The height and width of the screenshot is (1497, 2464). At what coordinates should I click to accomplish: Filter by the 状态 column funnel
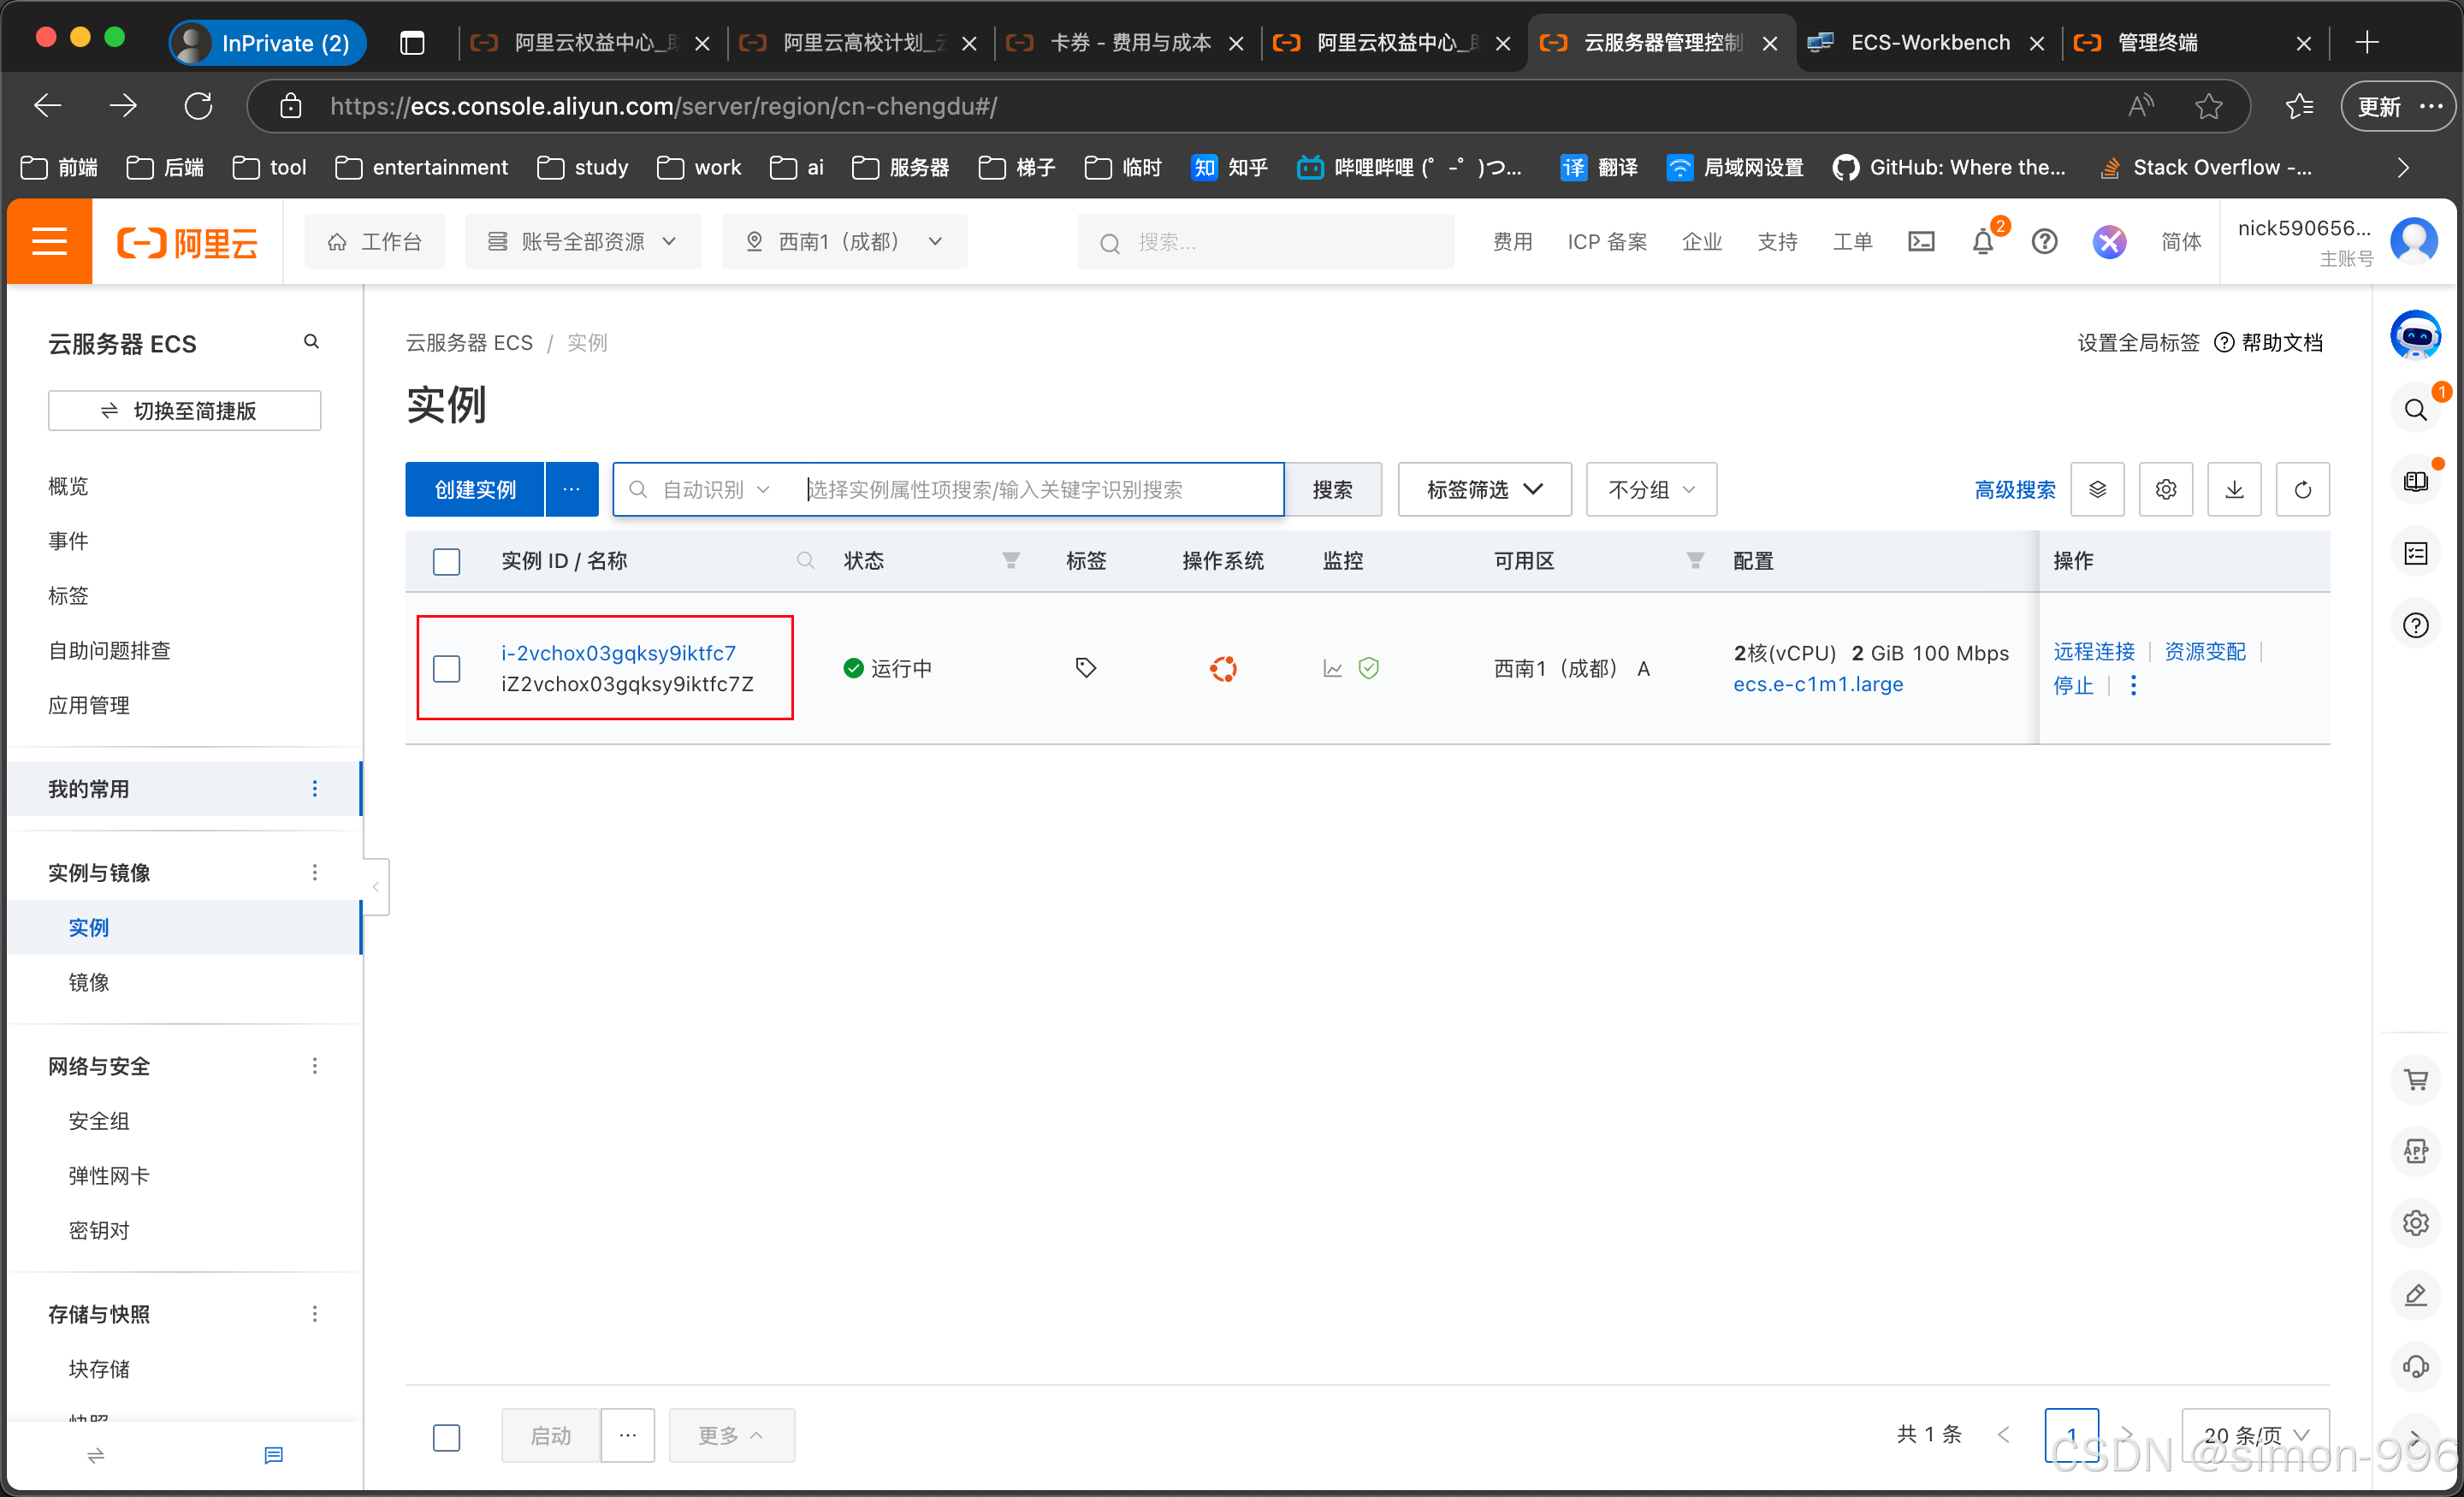pos(1011,560)
